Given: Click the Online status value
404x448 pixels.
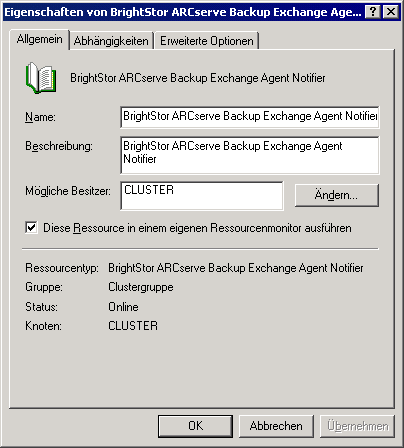Looking at the screenshot, I should point(123,307).
